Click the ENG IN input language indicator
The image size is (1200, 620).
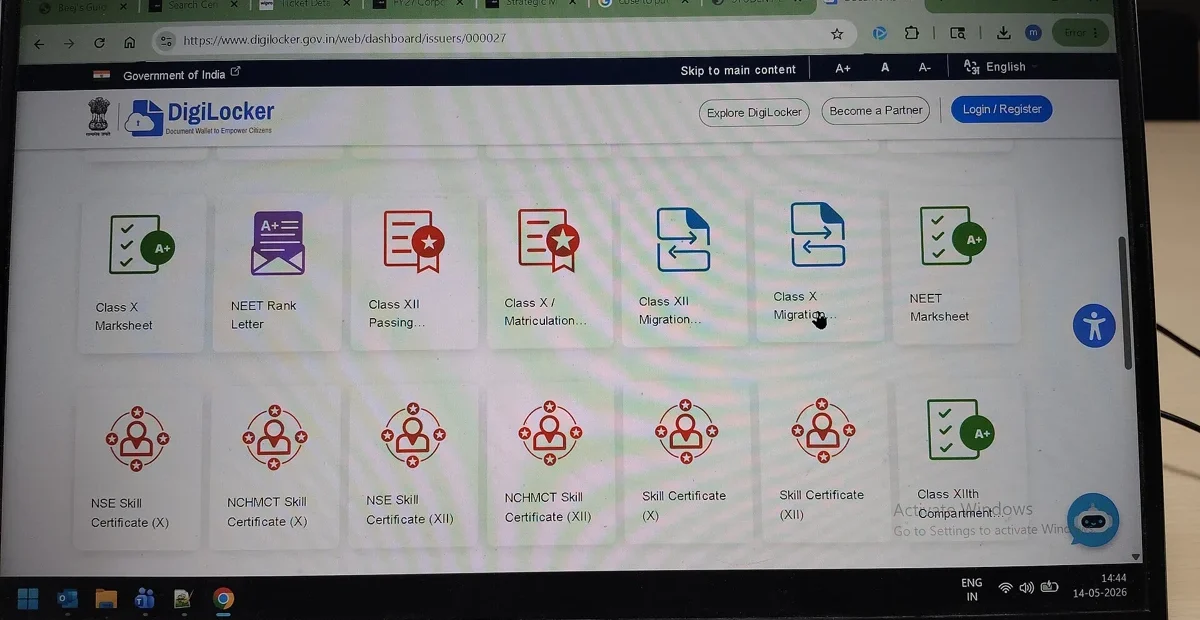pyautogui.click(x=972, y=589)
